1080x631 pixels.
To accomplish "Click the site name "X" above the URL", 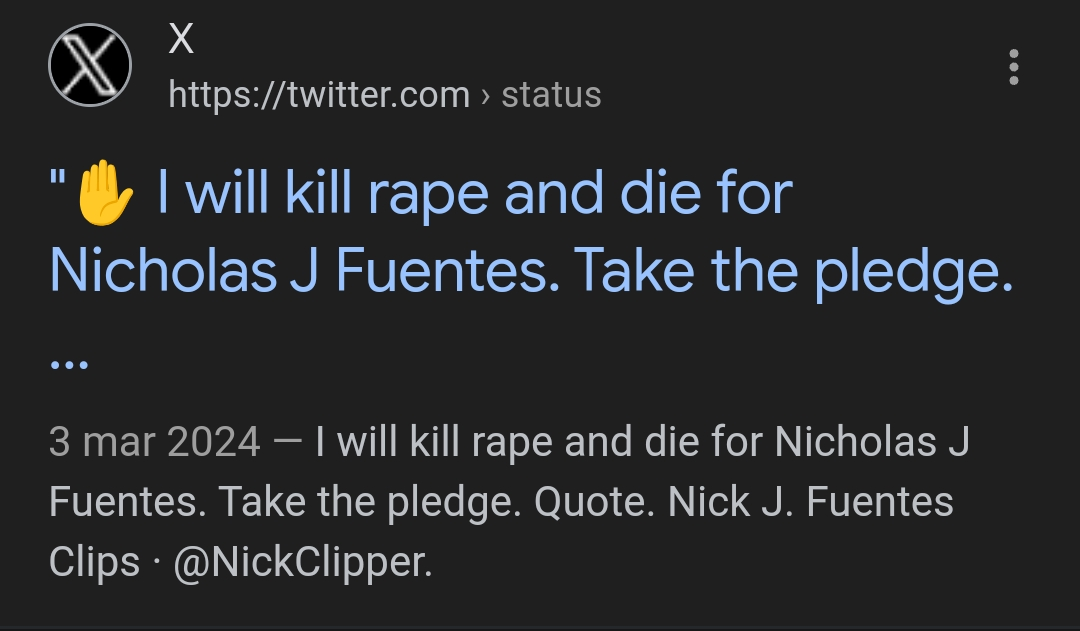I will 181,40.
